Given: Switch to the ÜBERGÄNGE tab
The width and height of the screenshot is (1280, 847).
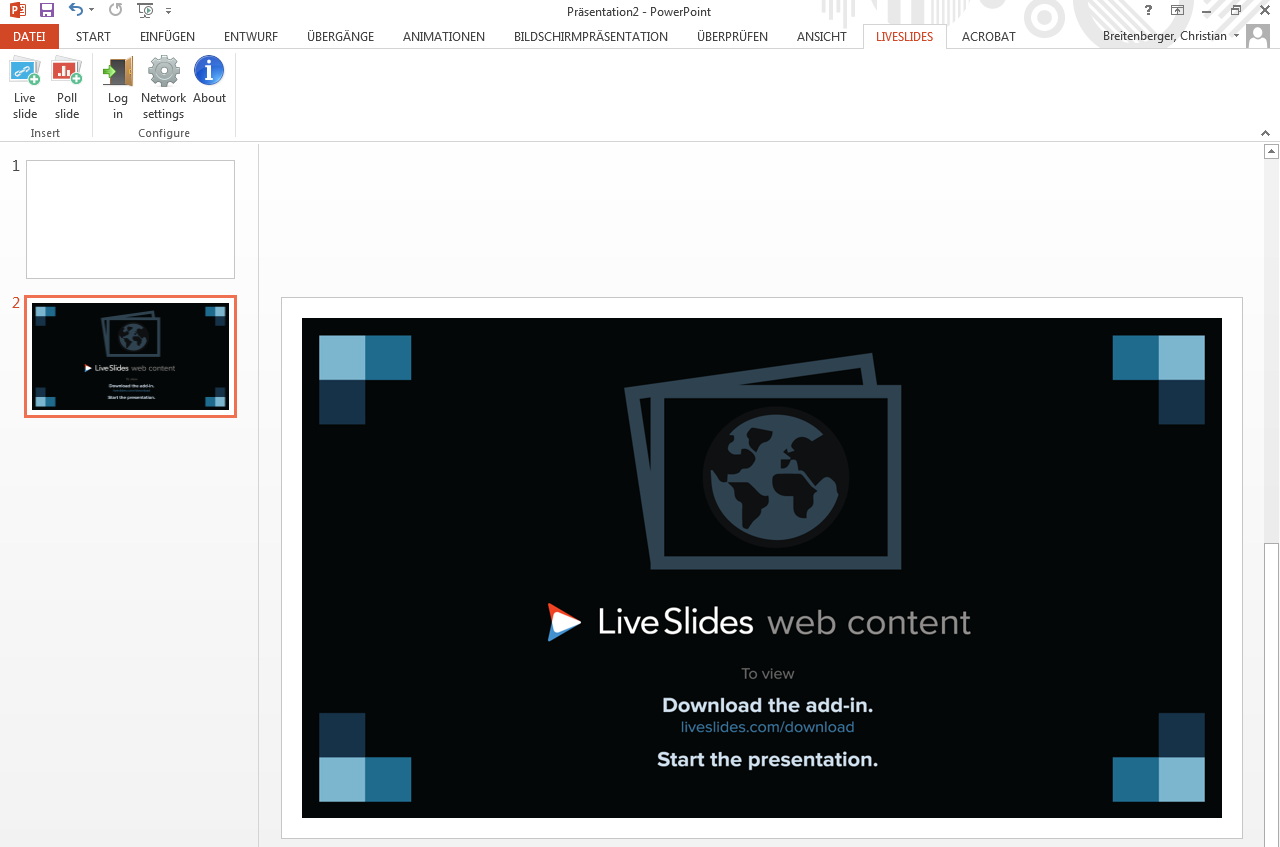Looking at the screenshot, I should [x=340, y=36].
